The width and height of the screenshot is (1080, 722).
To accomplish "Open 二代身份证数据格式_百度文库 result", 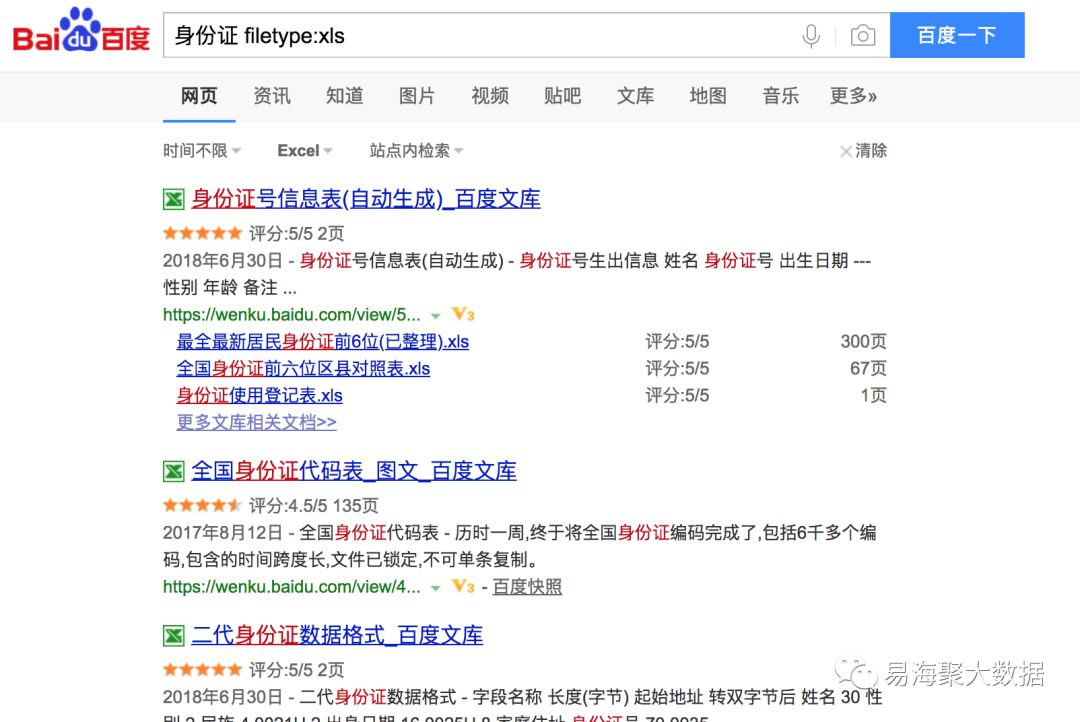I will point(337,635).
